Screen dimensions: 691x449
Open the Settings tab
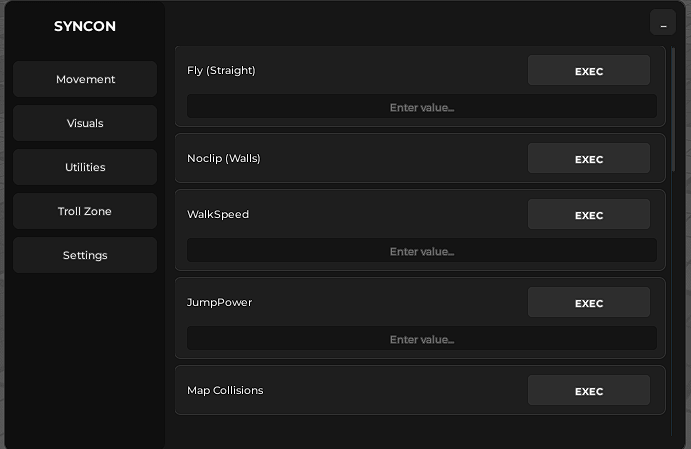point(85,256)
